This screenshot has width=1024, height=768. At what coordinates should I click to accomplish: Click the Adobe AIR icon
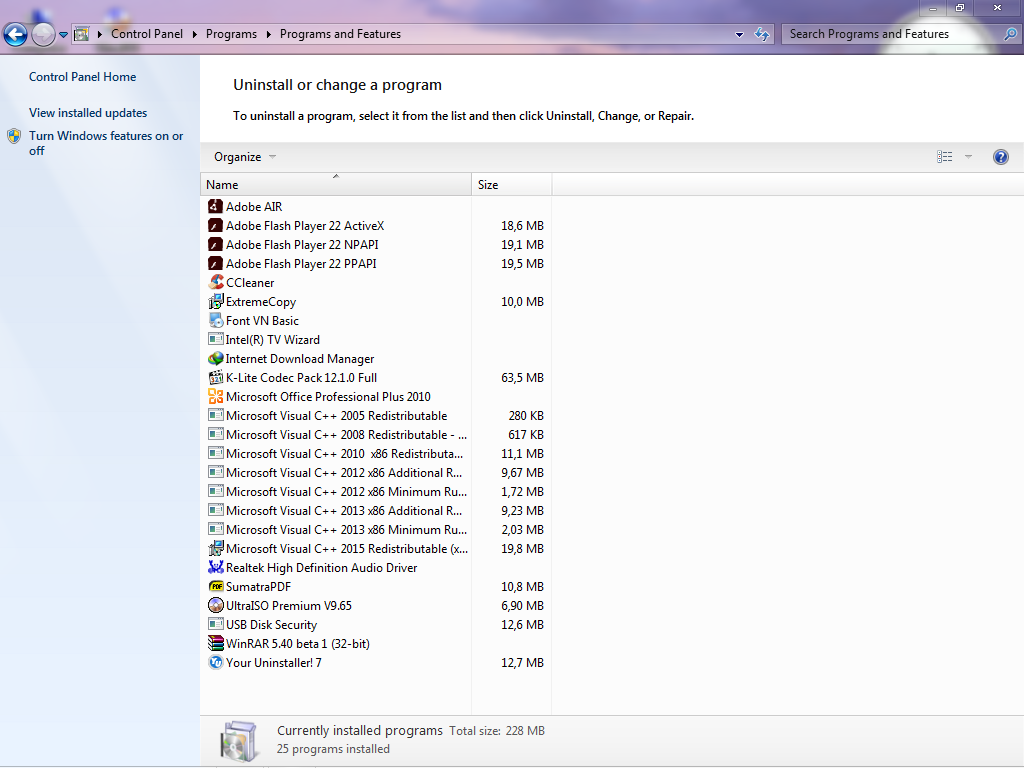point(216,206)
